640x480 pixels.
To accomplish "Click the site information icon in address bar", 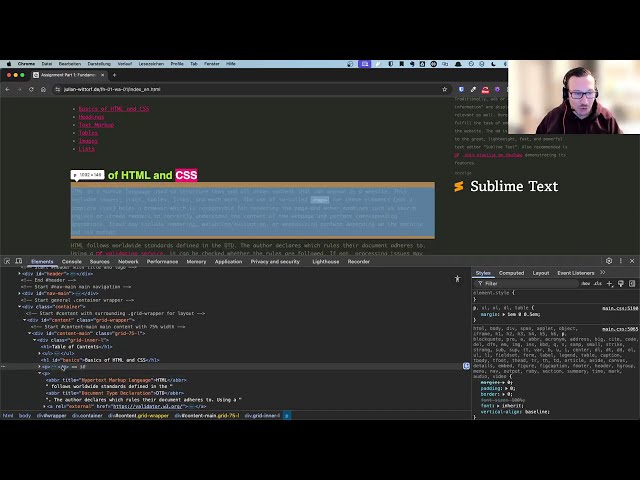I will tap(58, 89).
